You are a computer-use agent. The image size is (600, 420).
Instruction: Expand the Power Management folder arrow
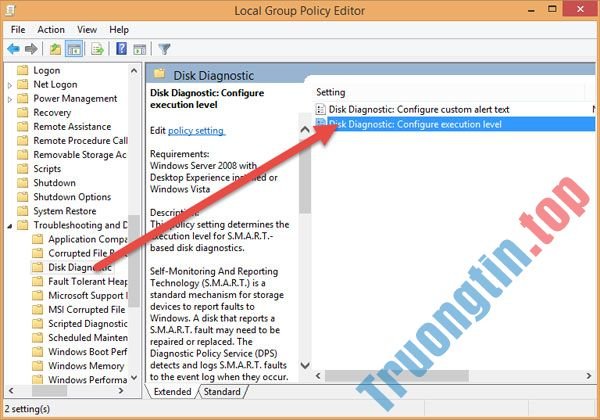pyautogui.click(x=10, y=99)
